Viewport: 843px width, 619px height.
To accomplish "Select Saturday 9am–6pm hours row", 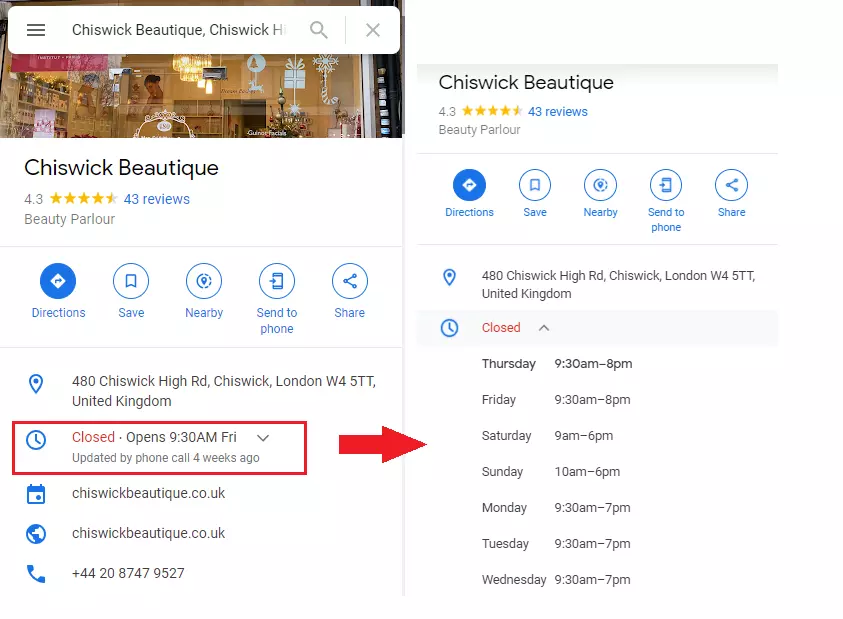I will click(x=547, y=436).
